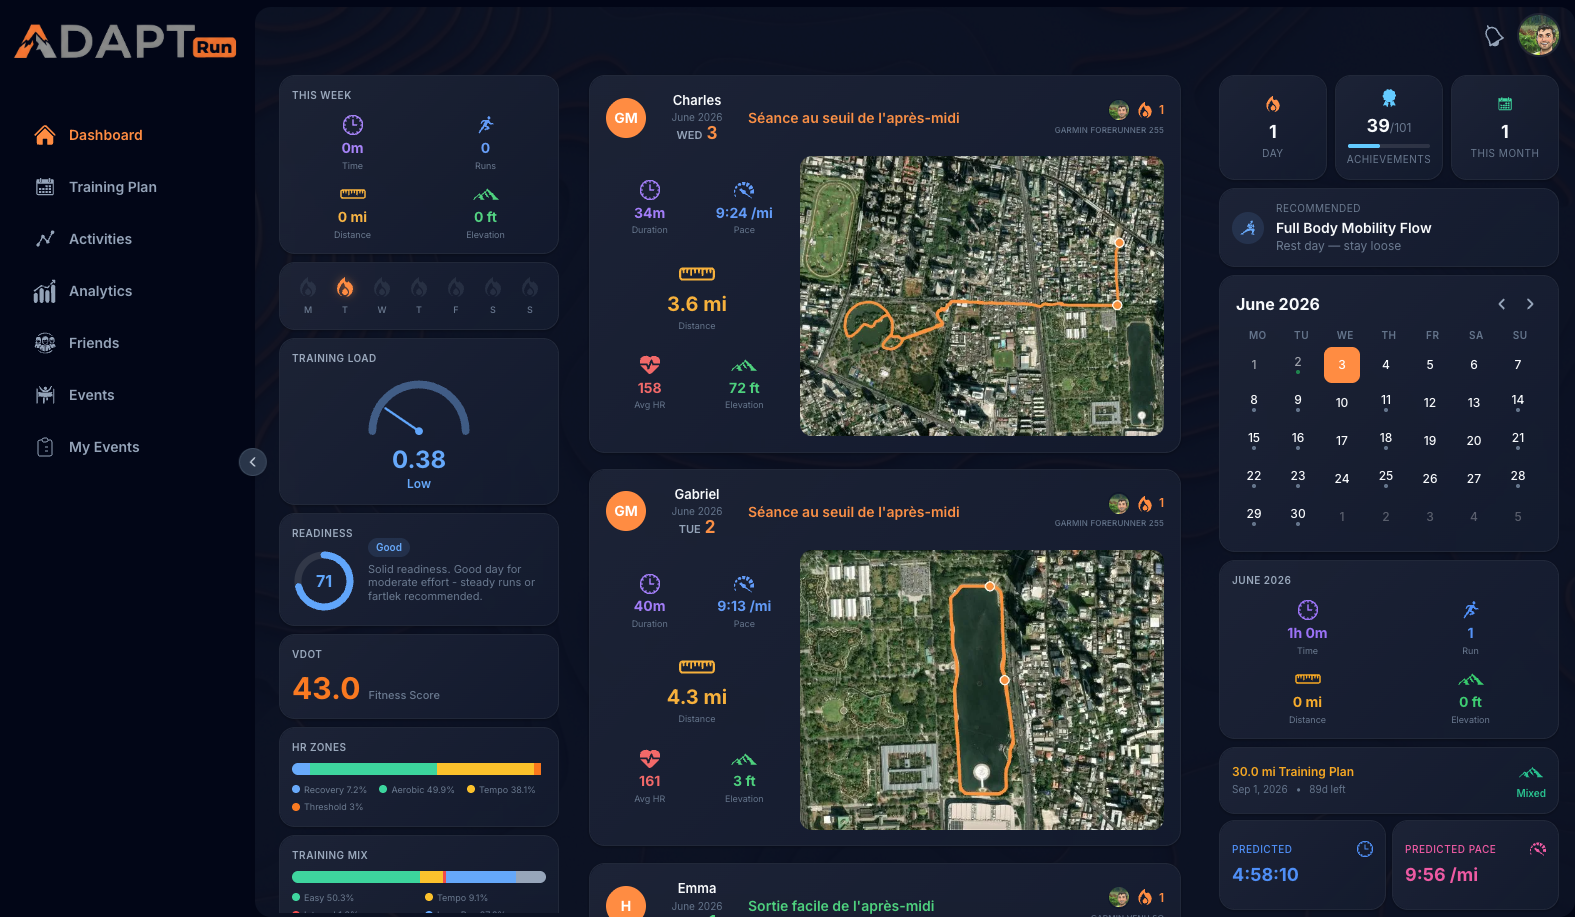
Task: Click June 30 in the calendar
Action: click(x=1298, y=516)
